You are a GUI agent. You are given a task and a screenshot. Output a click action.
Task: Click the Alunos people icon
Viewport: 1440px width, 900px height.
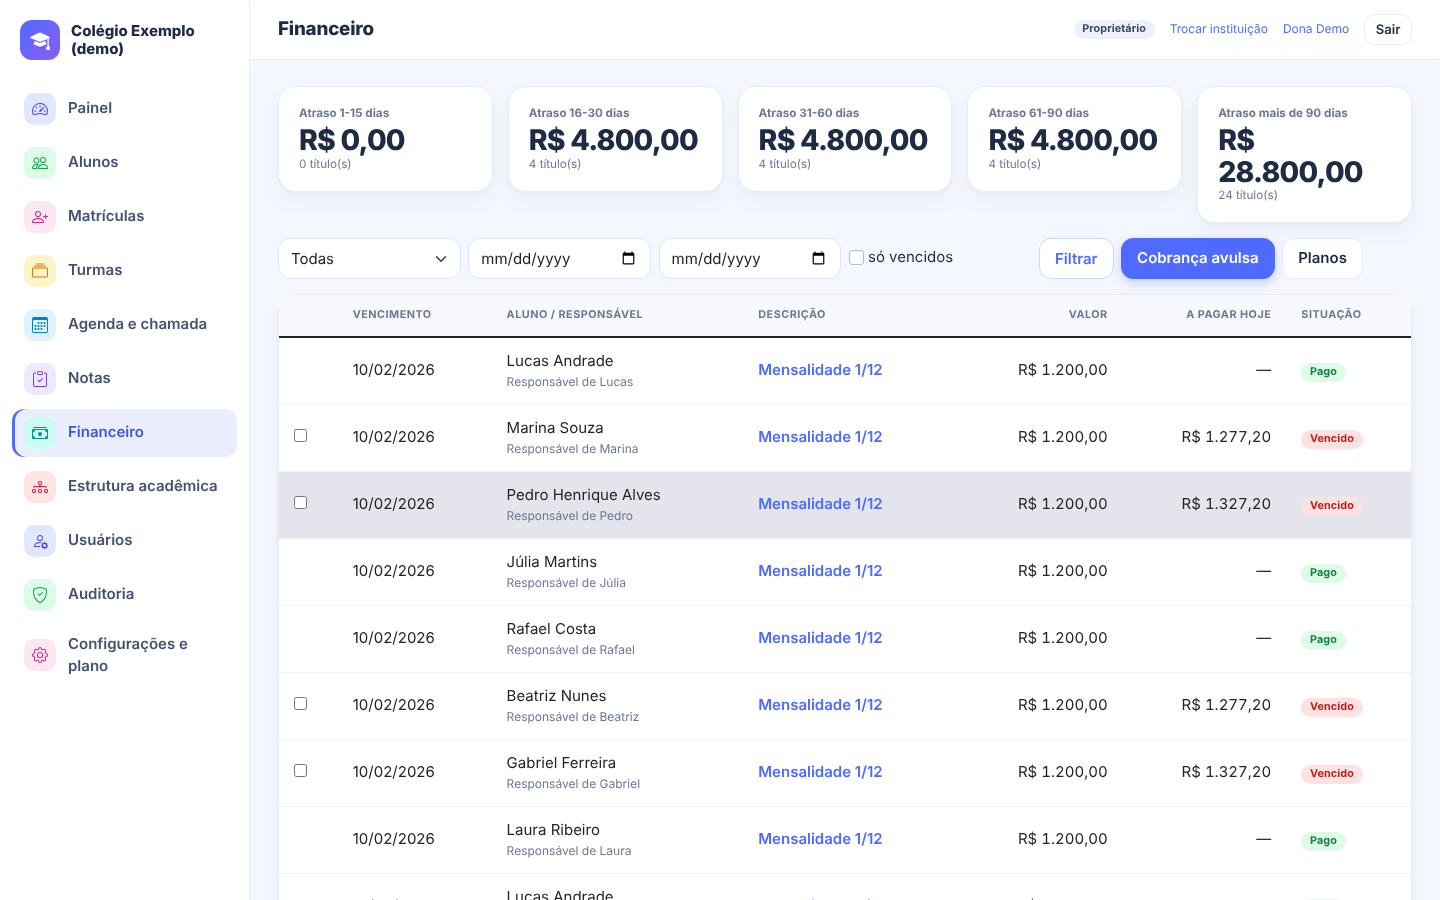click(40, 162)
